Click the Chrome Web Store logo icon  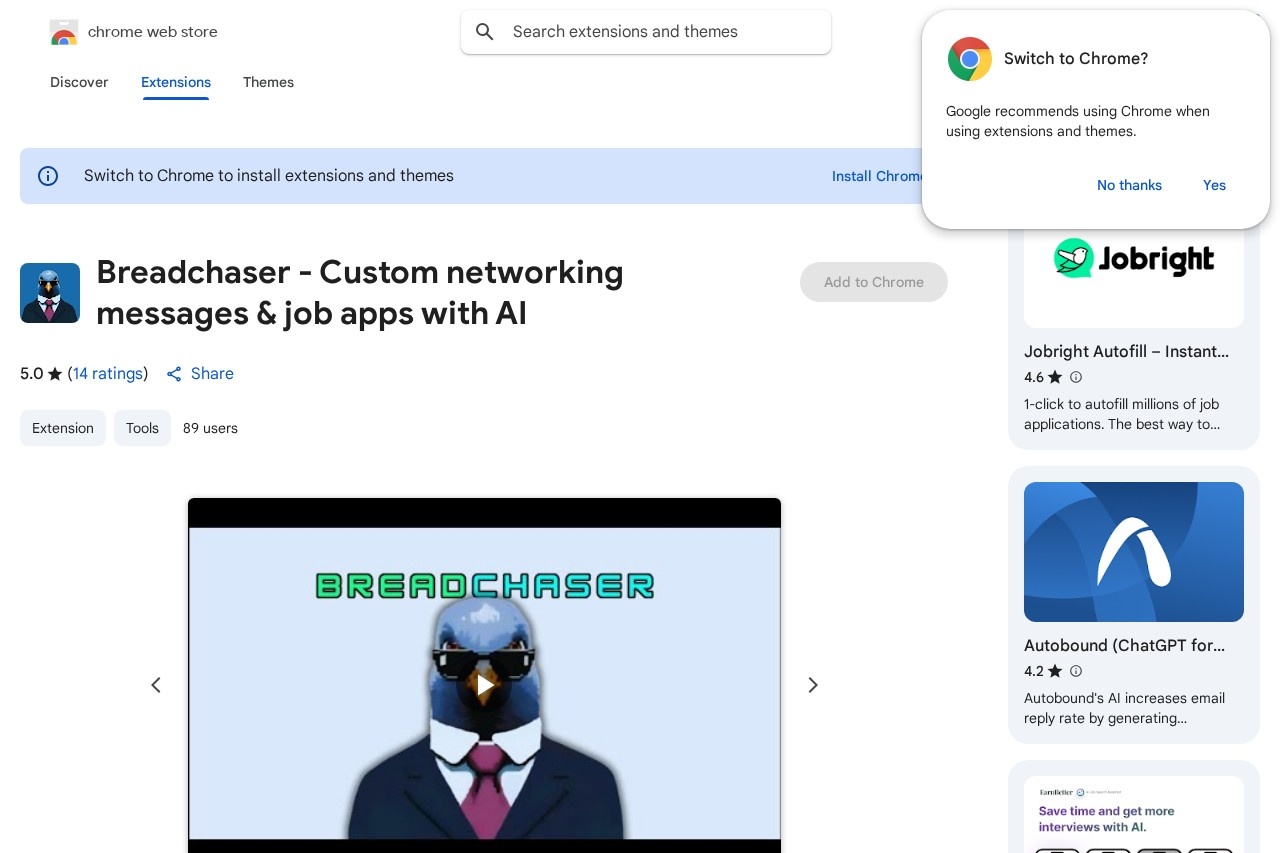[63, 33]
